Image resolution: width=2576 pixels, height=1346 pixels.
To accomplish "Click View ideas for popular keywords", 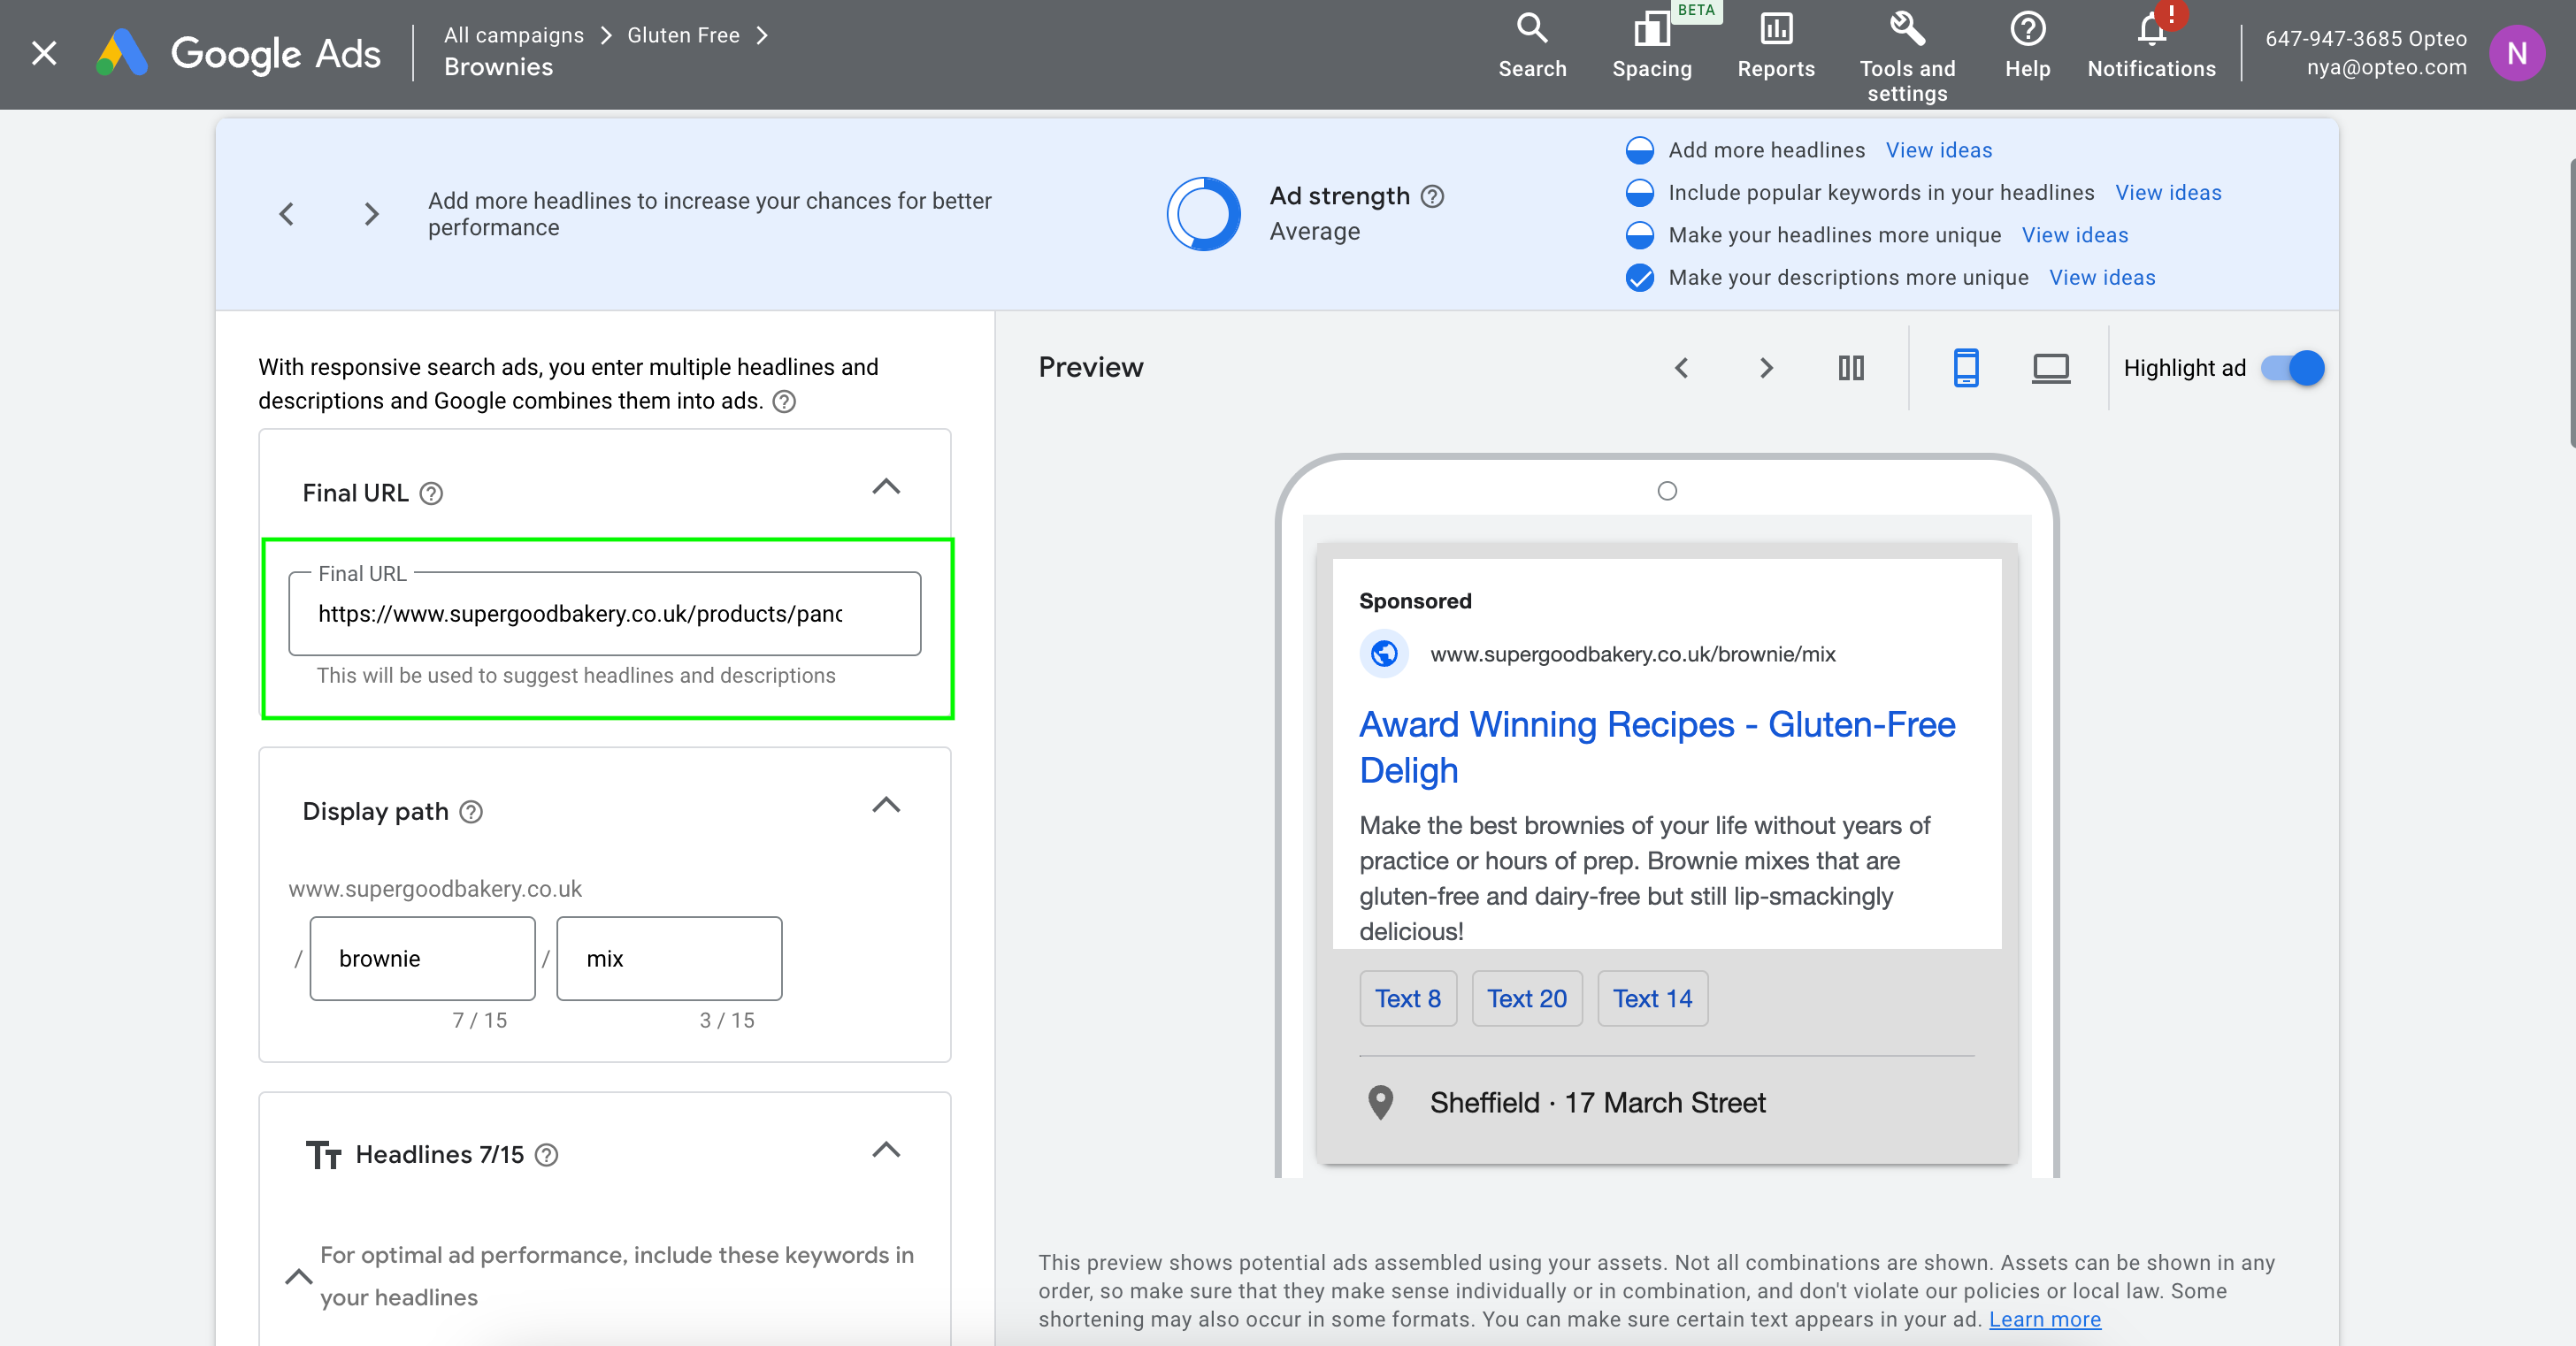I will [2167, 193].
